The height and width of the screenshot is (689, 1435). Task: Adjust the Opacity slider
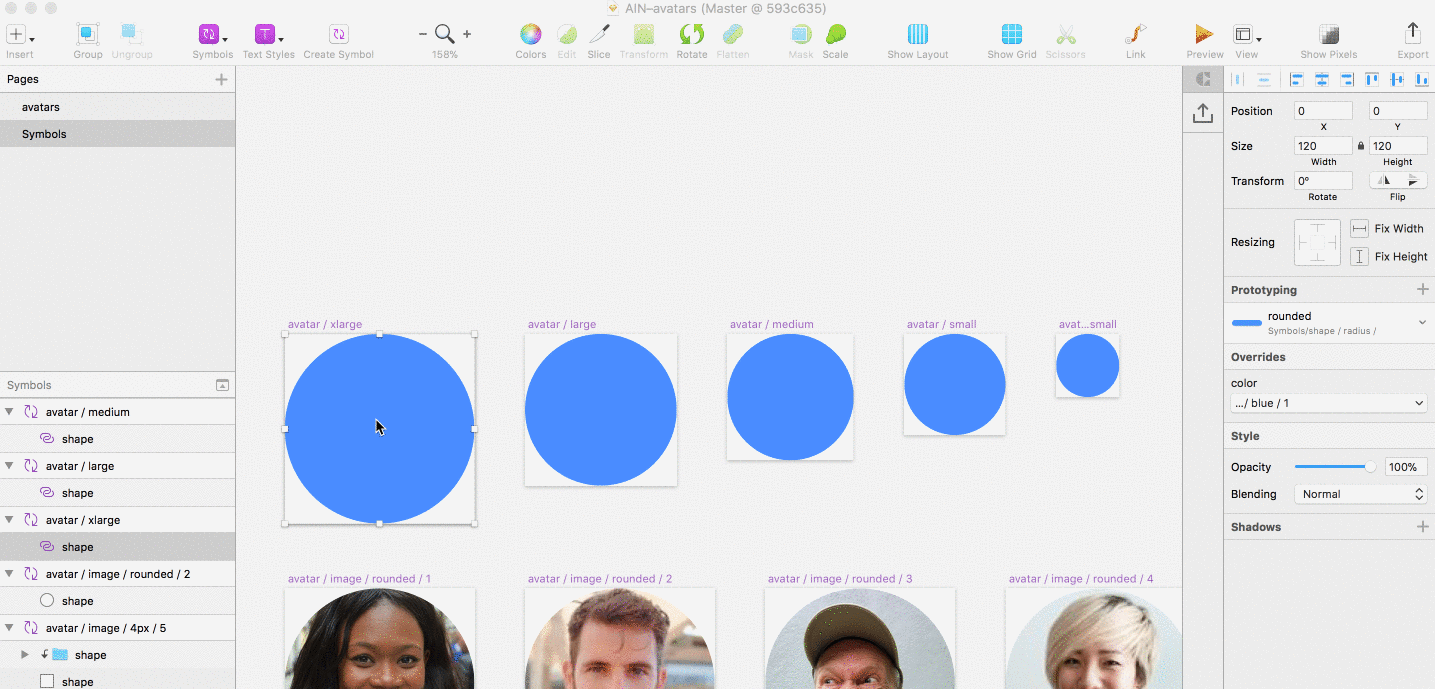1336,467
